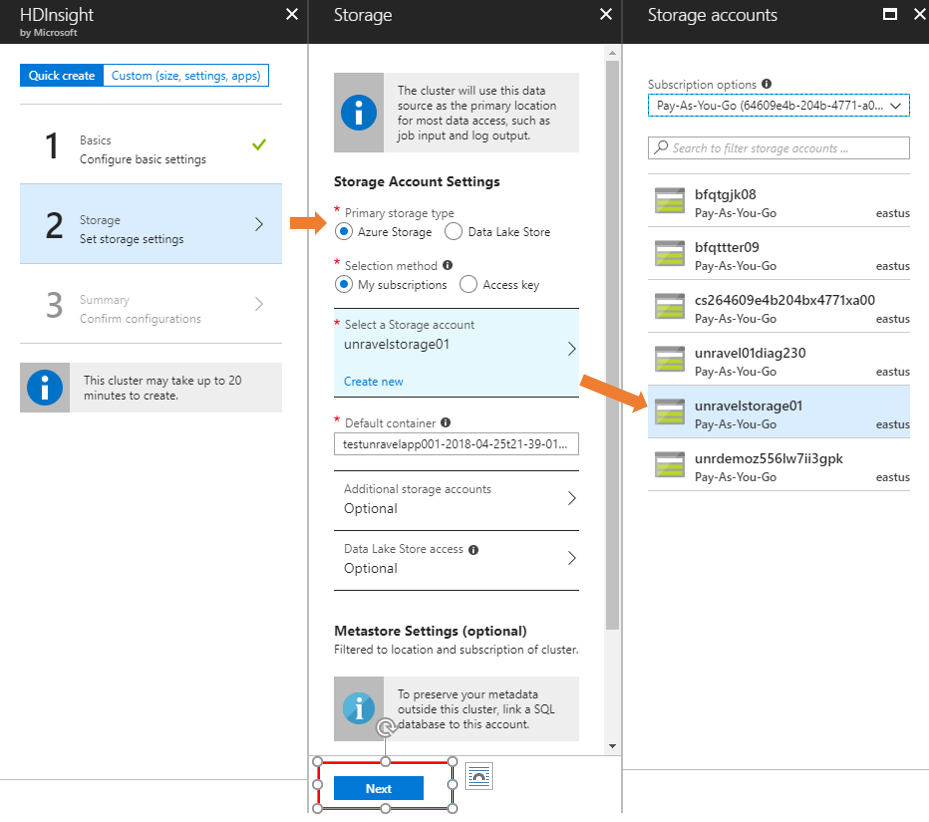Click the storage icon beside unravel01diag230

pos(669,359)
